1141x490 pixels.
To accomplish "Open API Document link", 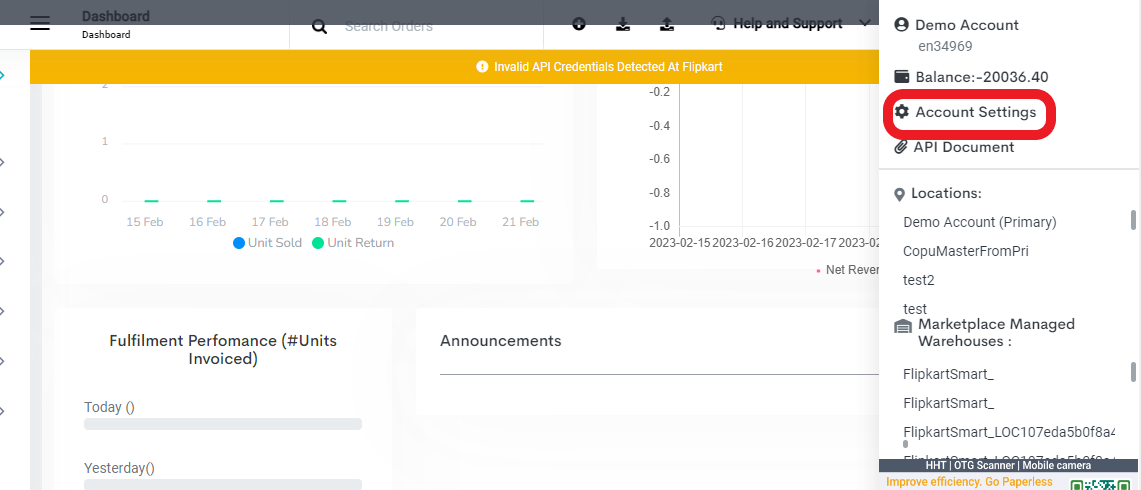I will (963, 147).
